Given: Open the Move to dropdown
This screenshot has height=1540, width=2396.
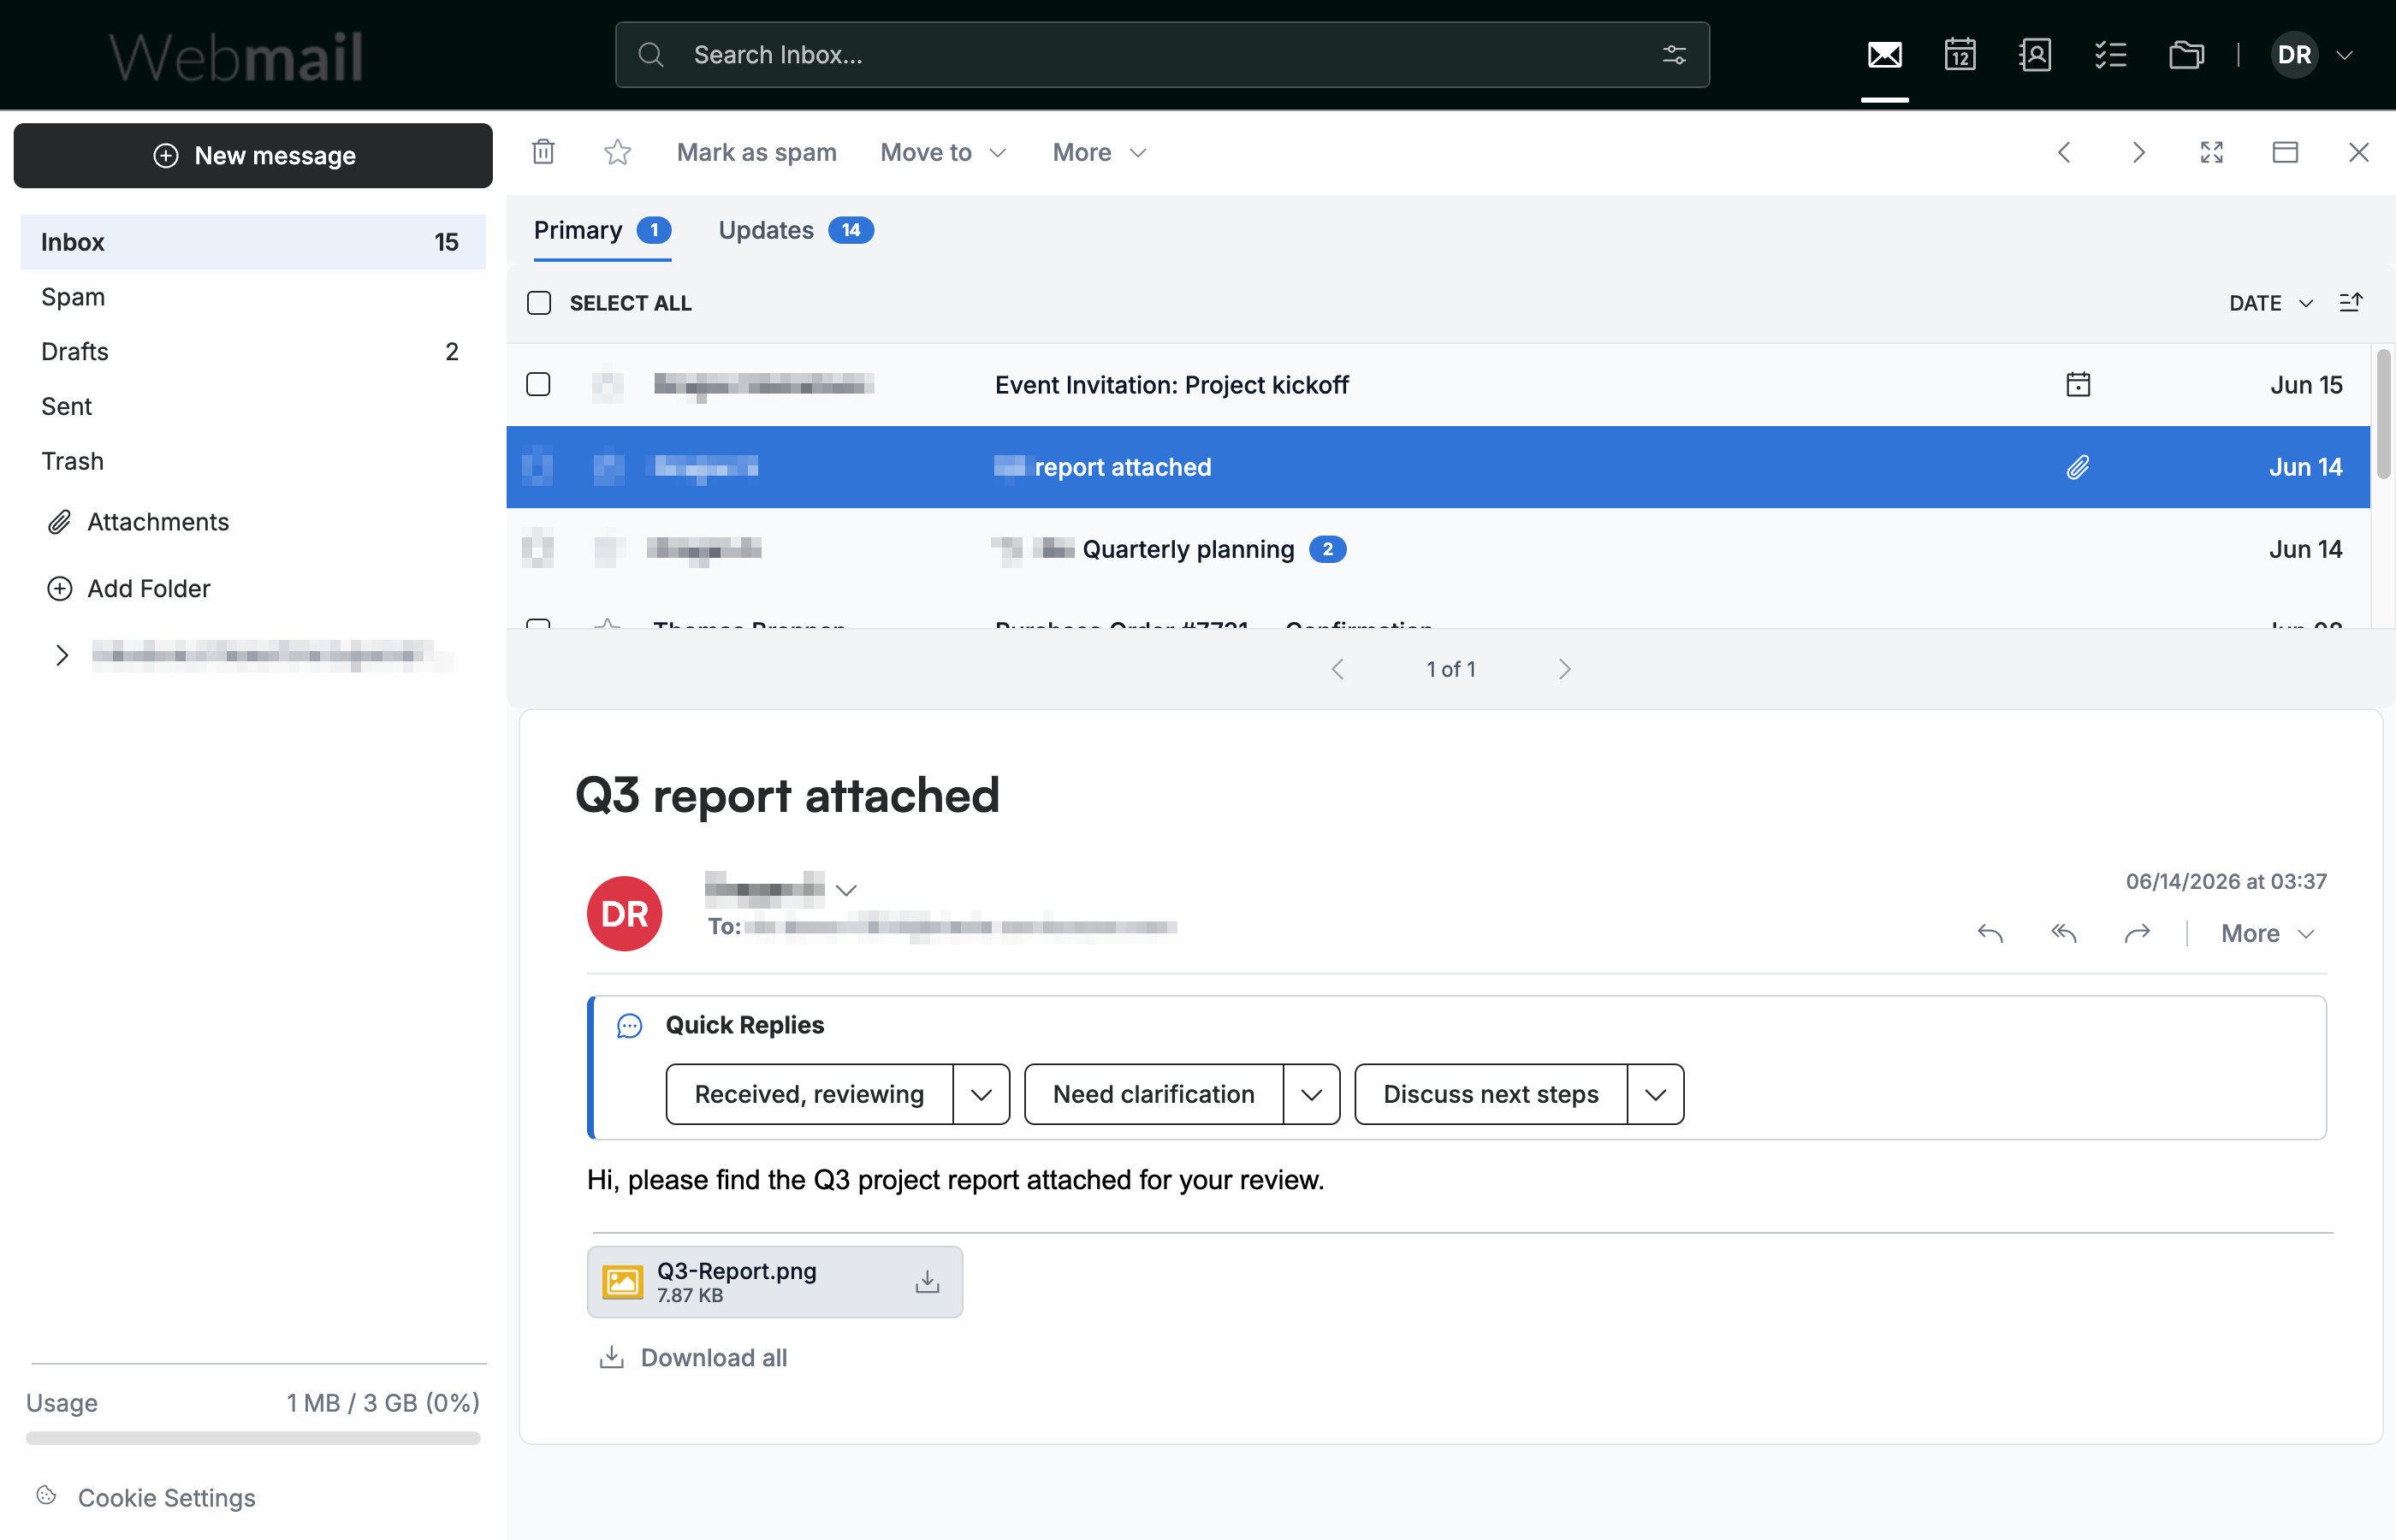Looking at the screenshot, I should coord(943,152).
